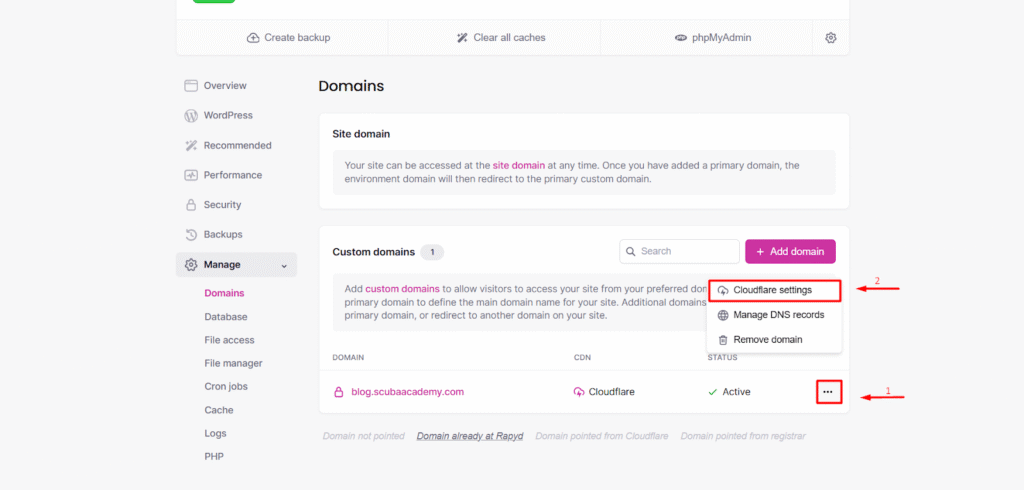Clear all caches

click(500, 38)
